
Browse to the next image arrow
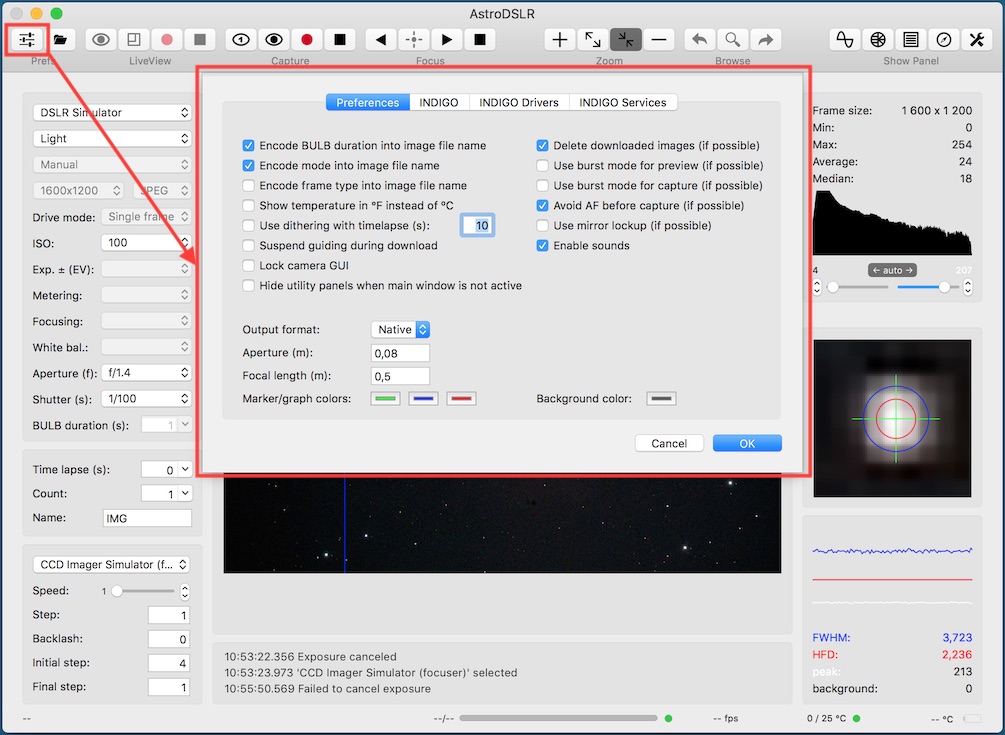tap(766, 40)
